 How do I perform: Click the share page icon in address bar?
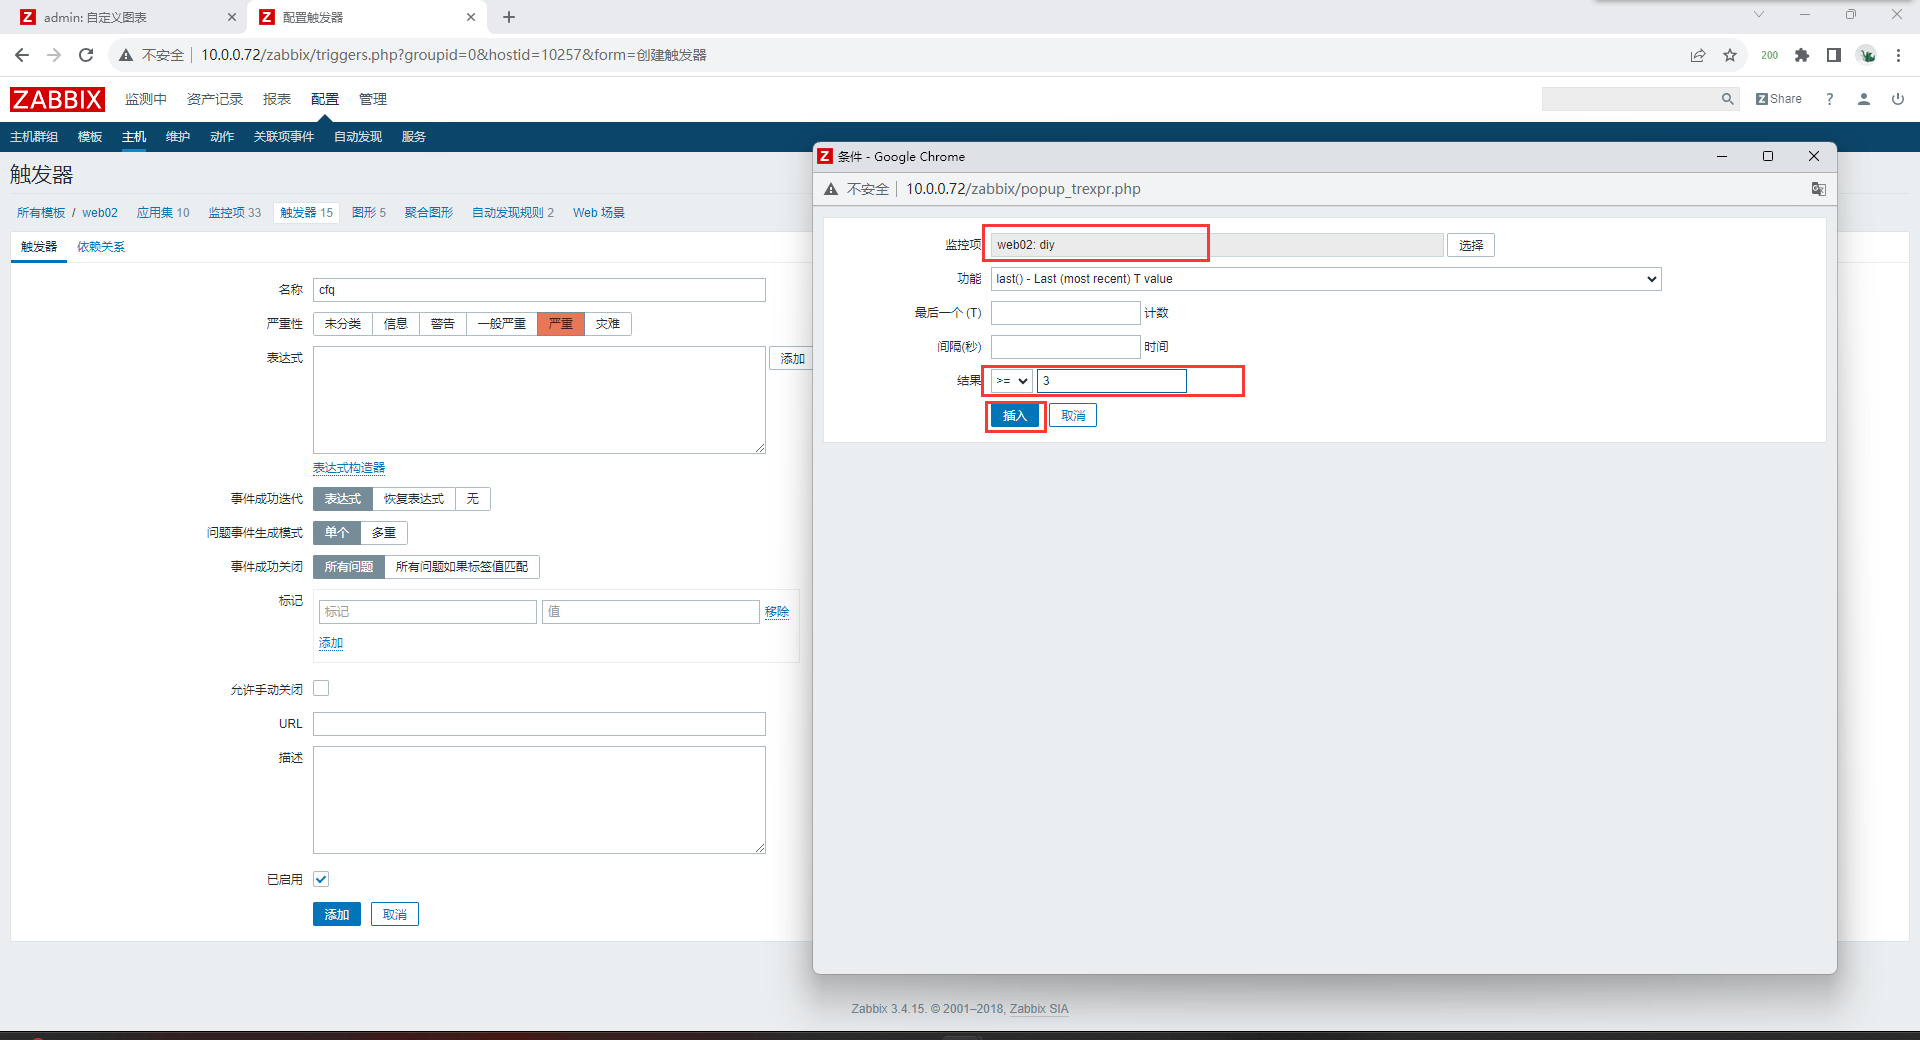pos(1698,55)
